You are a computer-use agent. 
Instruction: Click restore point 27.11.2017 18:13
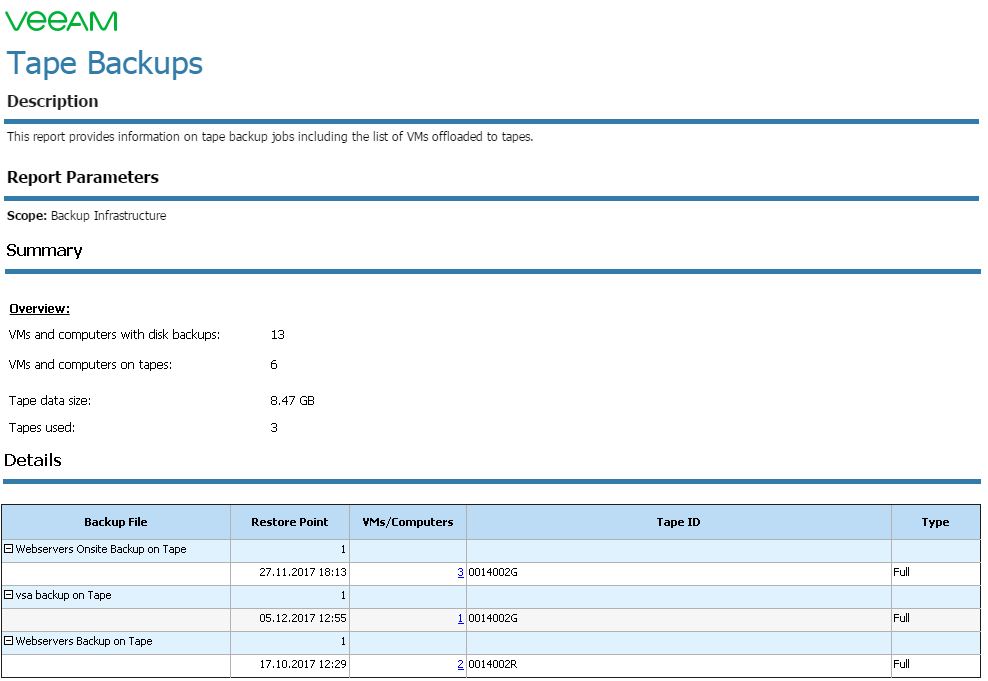click(x=303, y=573)
